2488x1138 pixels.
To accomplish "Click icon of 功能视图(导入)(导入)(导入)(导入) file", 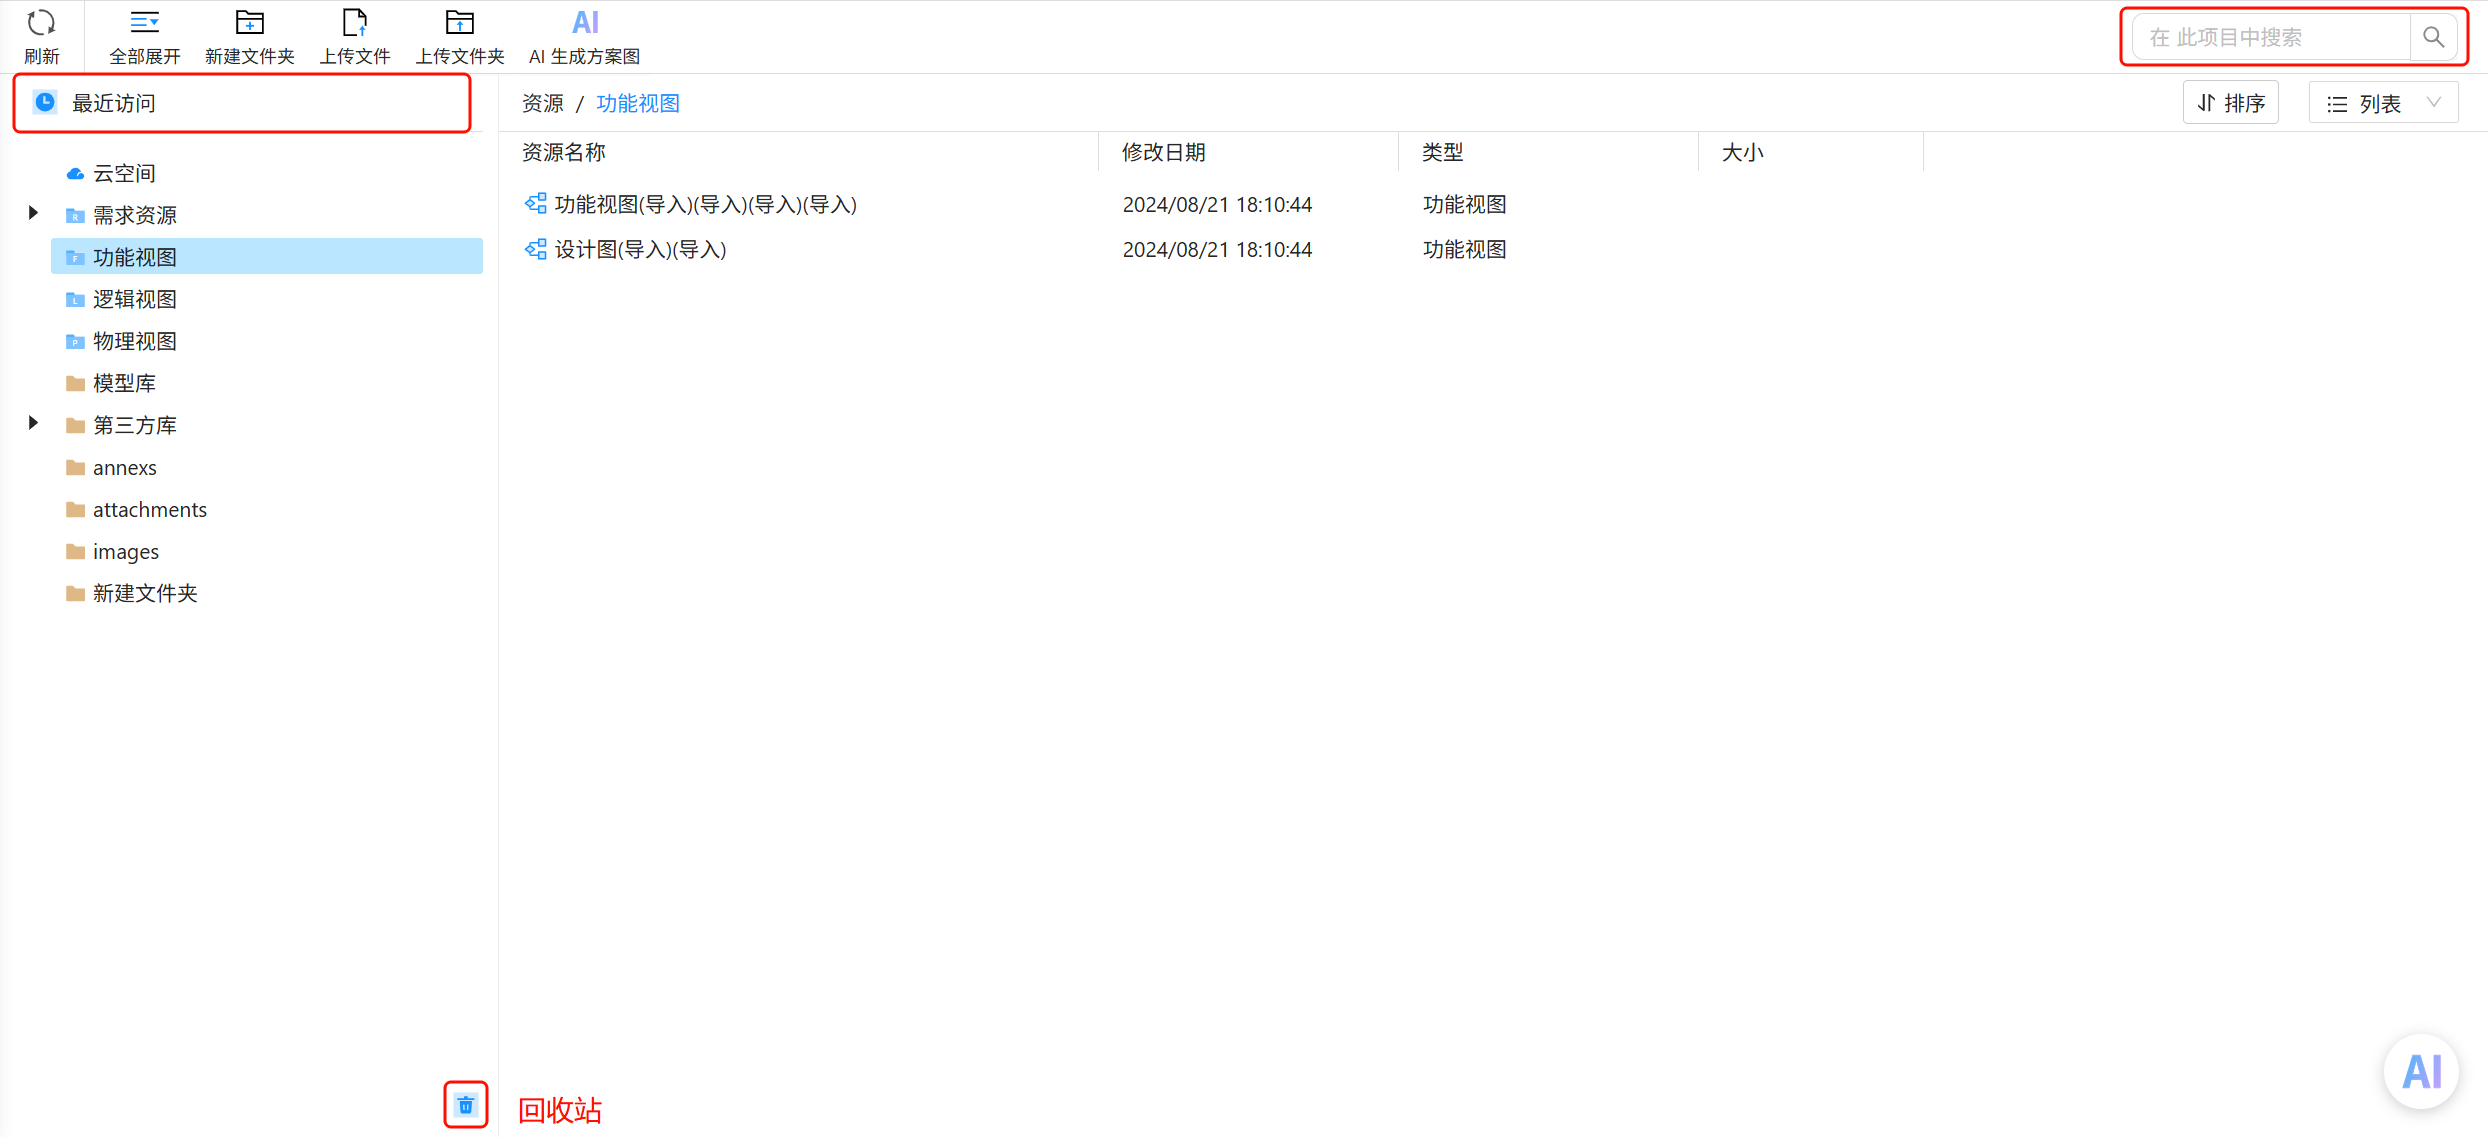I will coord(536,204).
